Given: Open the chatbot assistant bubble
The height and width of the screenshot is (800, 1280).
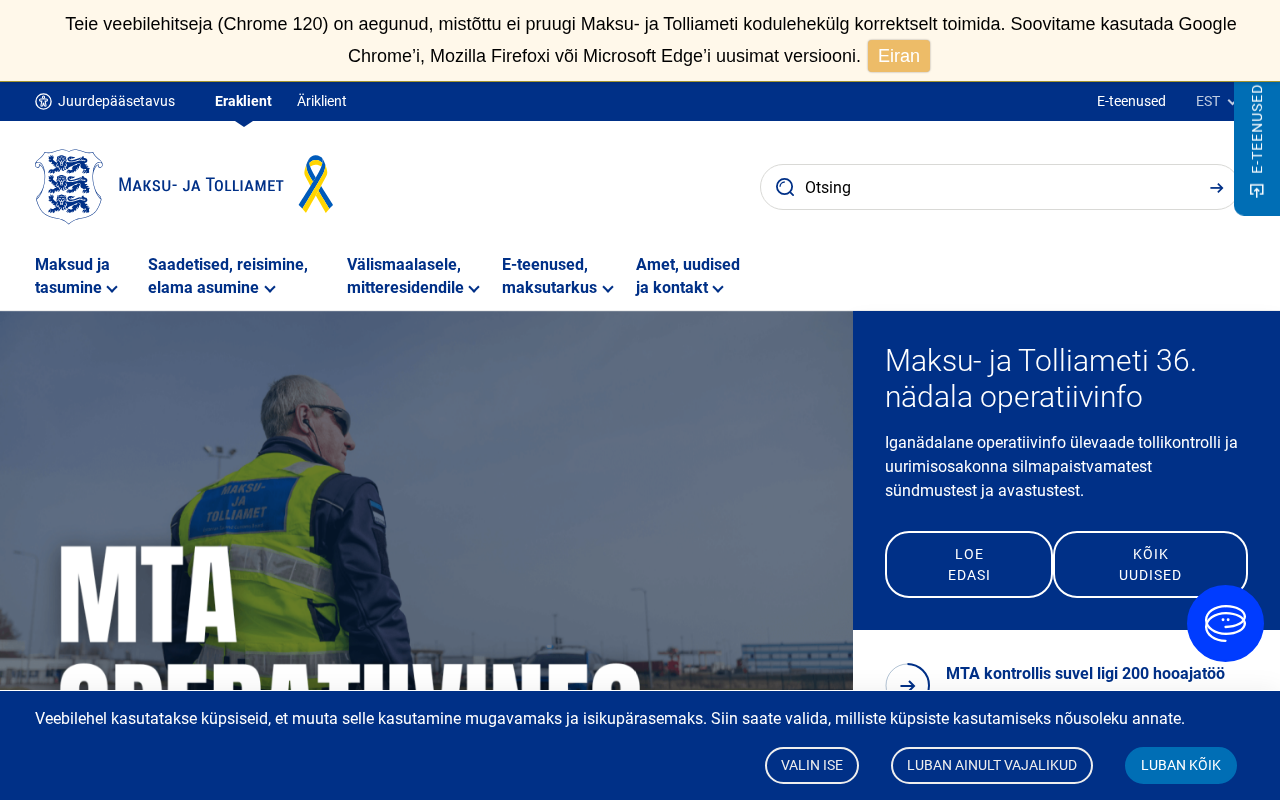Looking at the screenshot, I should tap(1225, 623).
